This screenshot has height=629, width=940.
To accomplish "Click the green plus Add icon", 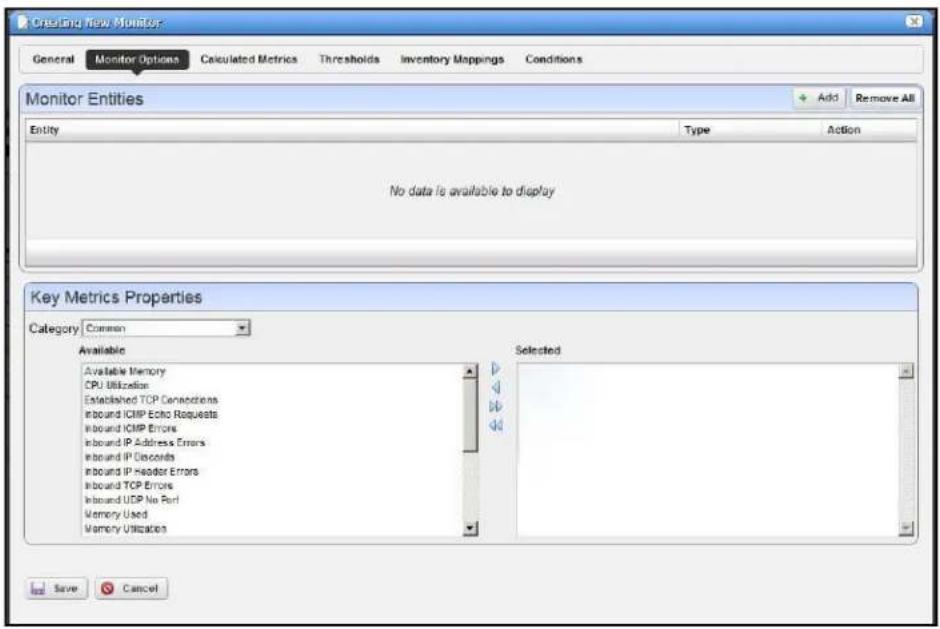I will [x=803, y=98].
